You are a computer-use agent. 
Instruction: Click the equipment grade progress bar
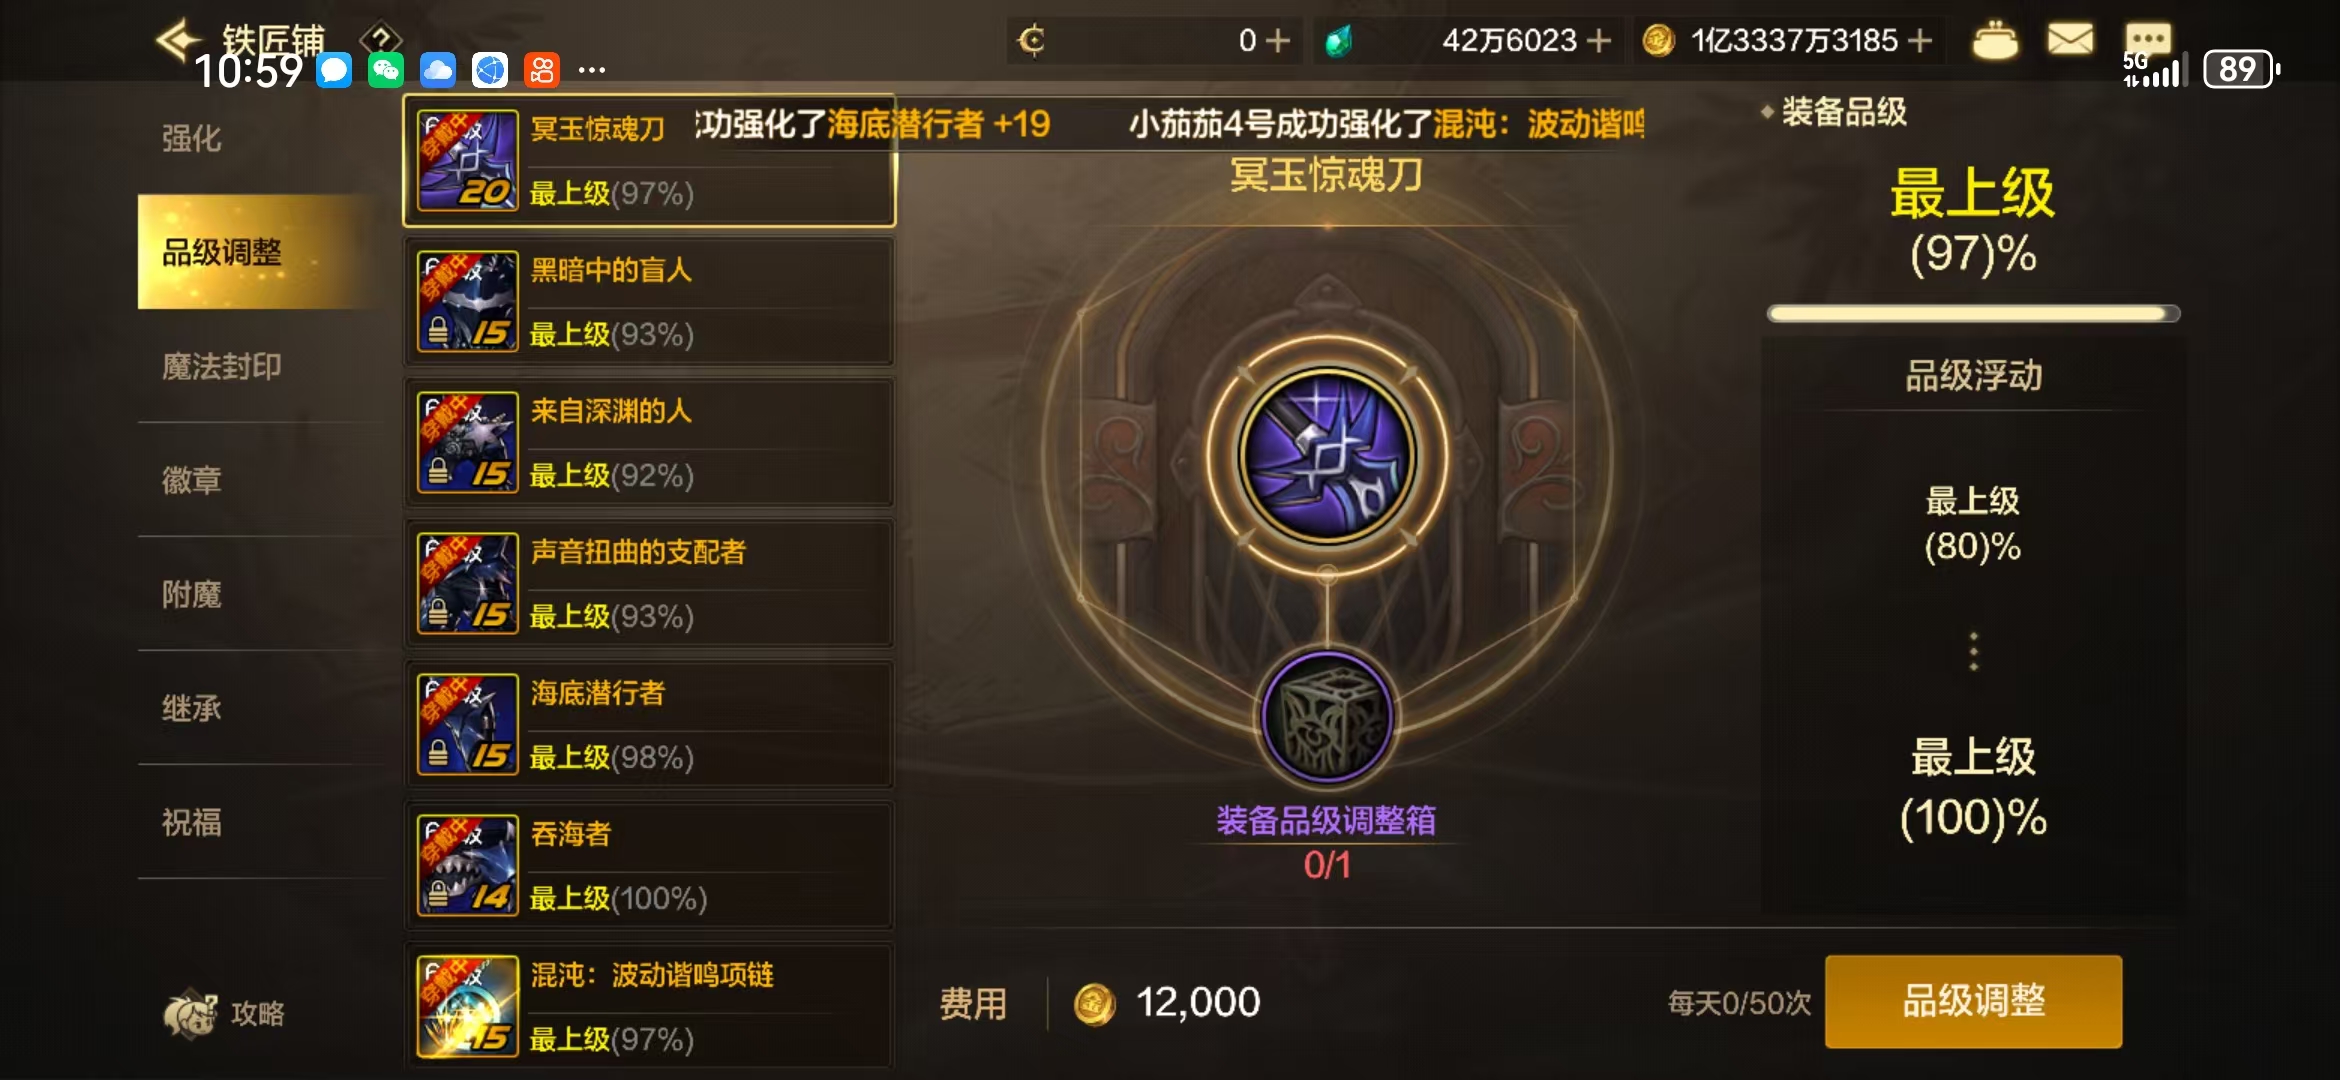1973,314
